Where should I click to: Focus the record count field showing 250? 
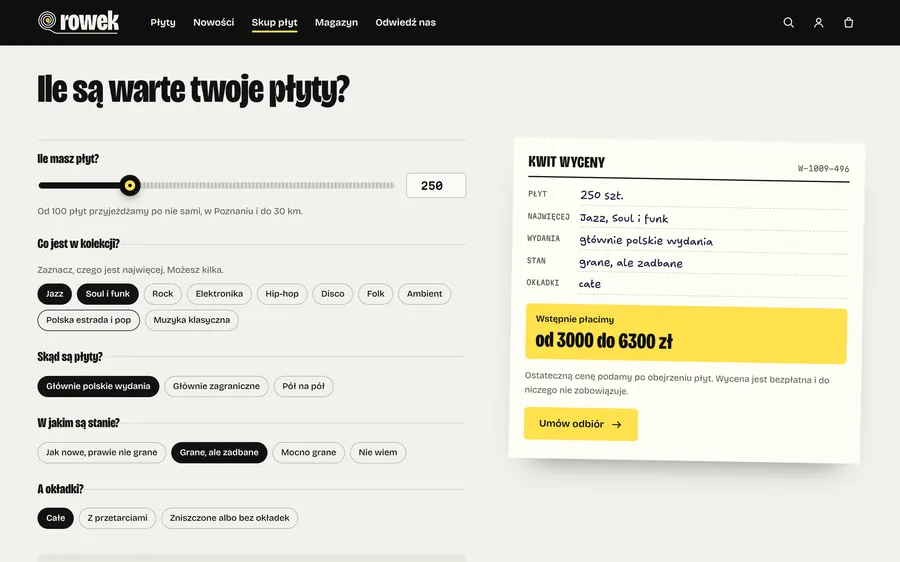tap(436, 185)
